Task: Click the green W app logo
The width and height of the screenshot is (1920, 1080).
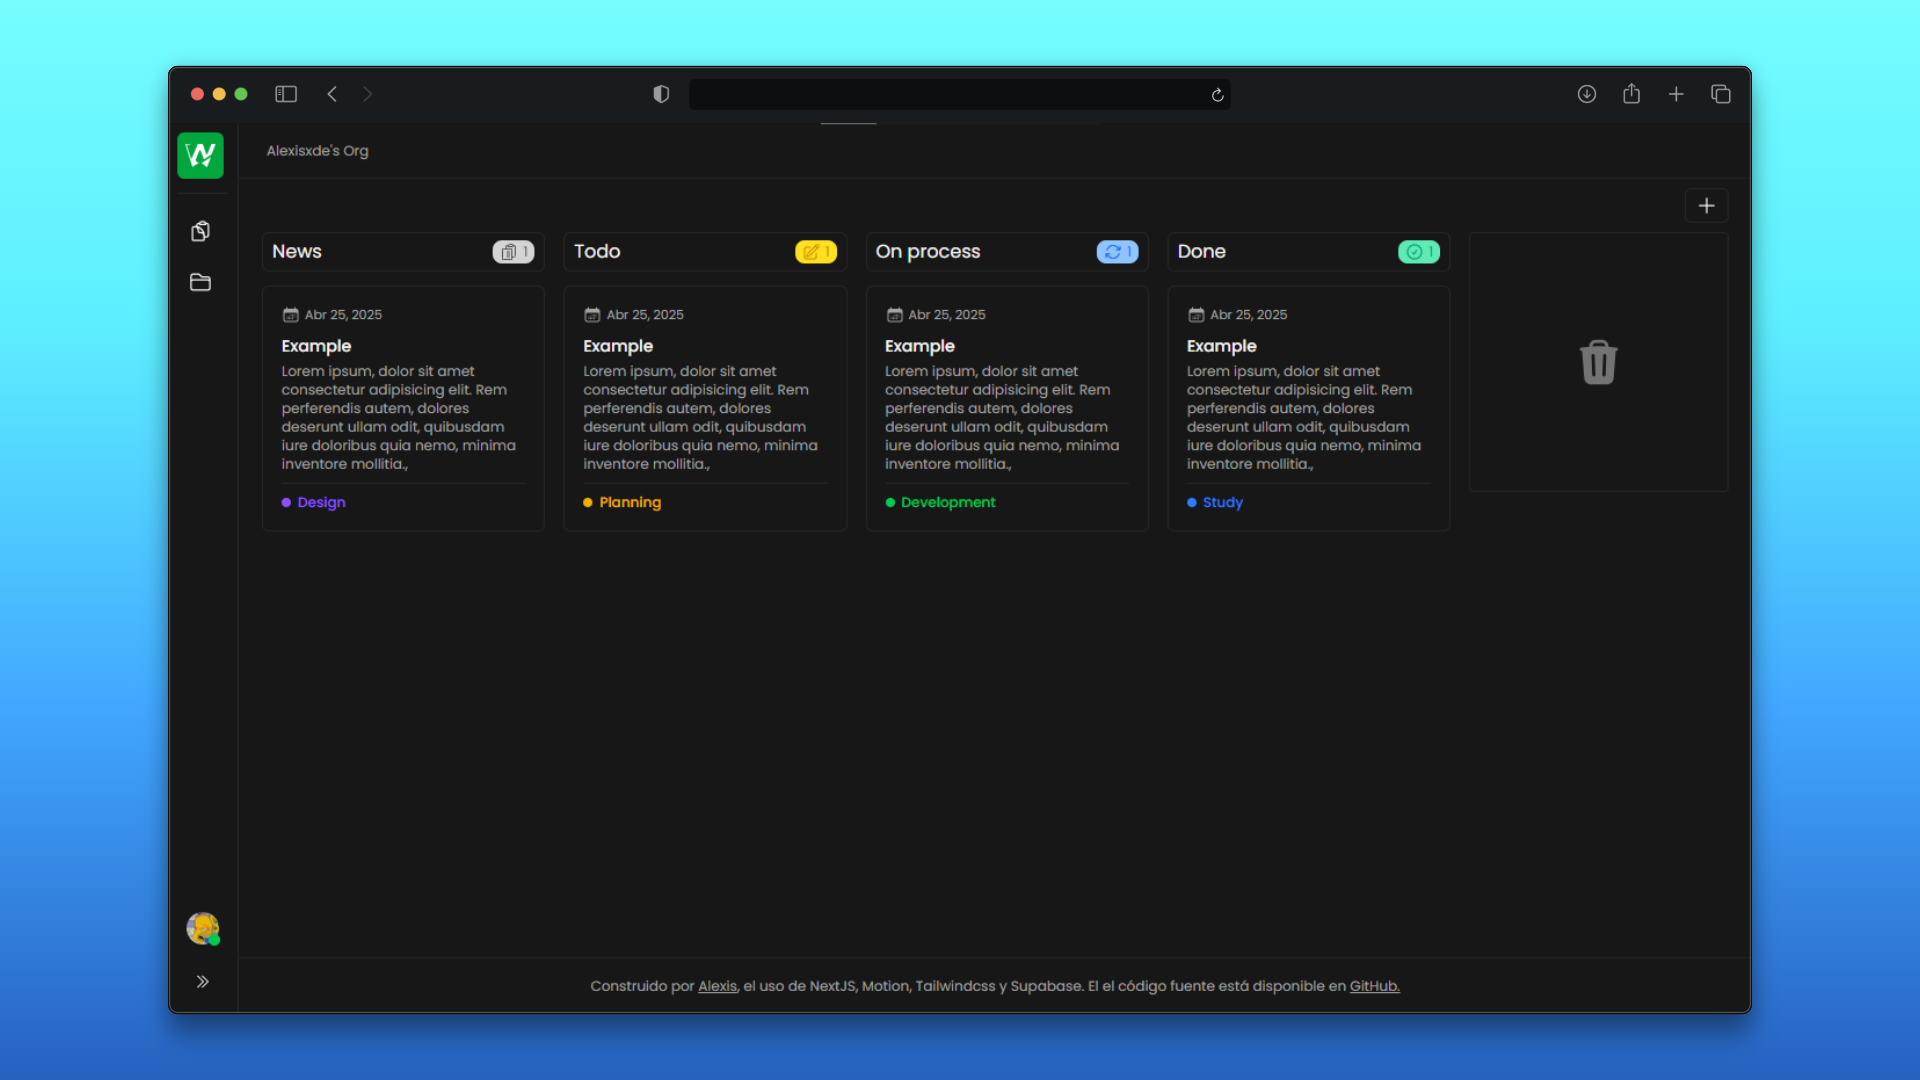Action: point(200,155)
